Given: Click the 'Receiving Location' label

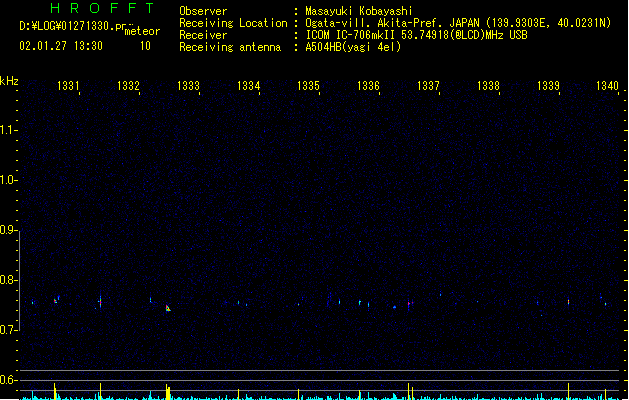Looking at the screenshot, I should [x=233, y=23].
